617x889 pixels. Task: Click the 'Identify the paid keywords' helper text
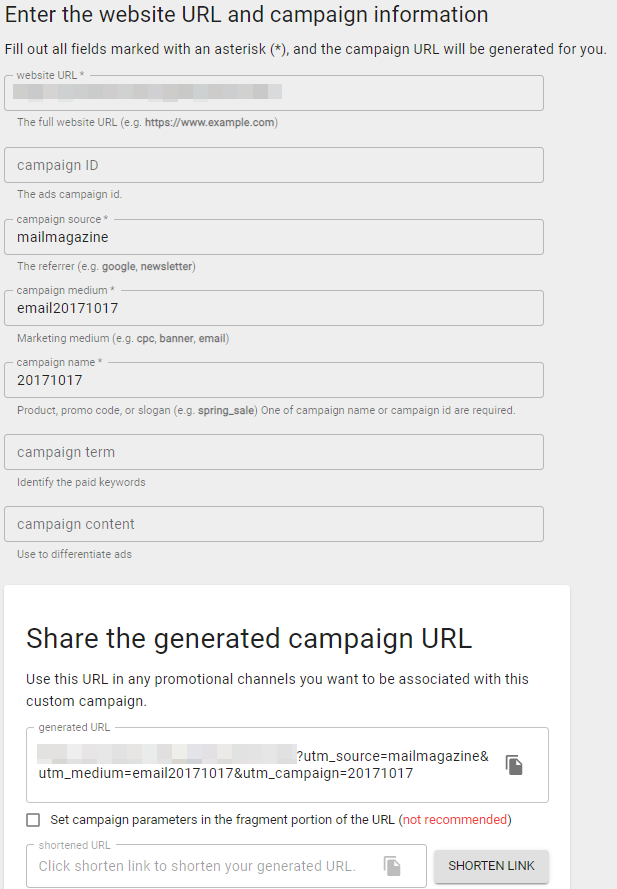click(x=81, y=482)
